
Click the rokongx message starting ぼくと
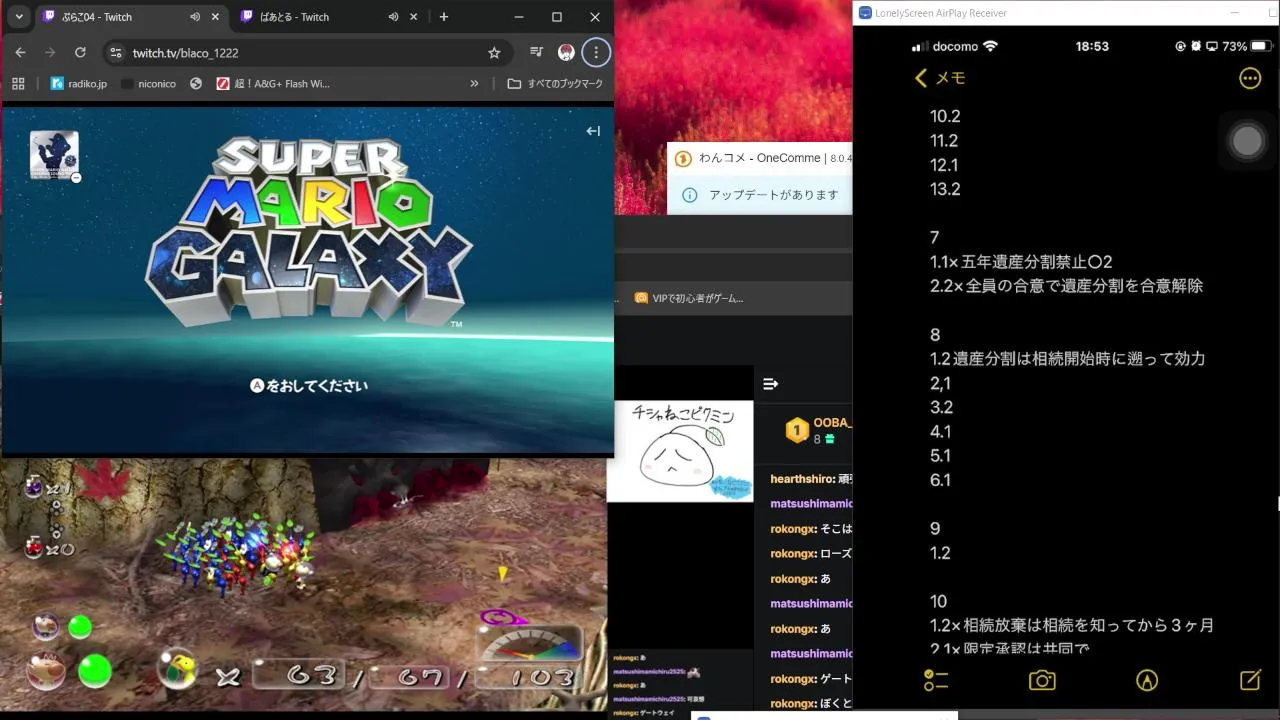(811, 704)
